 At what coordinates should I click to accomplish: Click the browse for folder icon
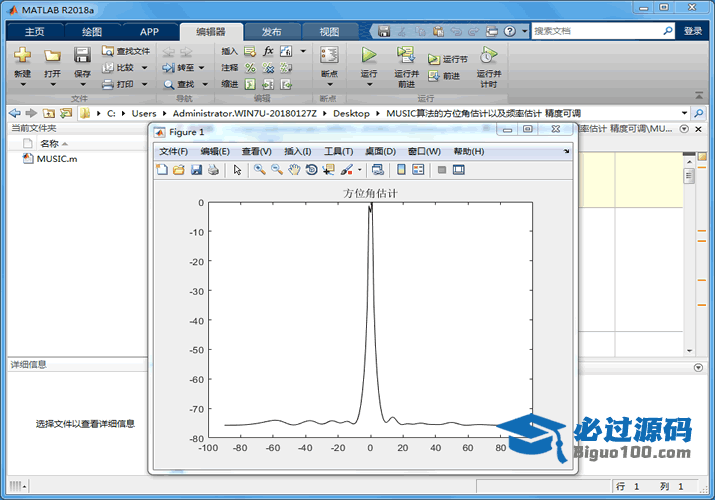tap(66, 113)
